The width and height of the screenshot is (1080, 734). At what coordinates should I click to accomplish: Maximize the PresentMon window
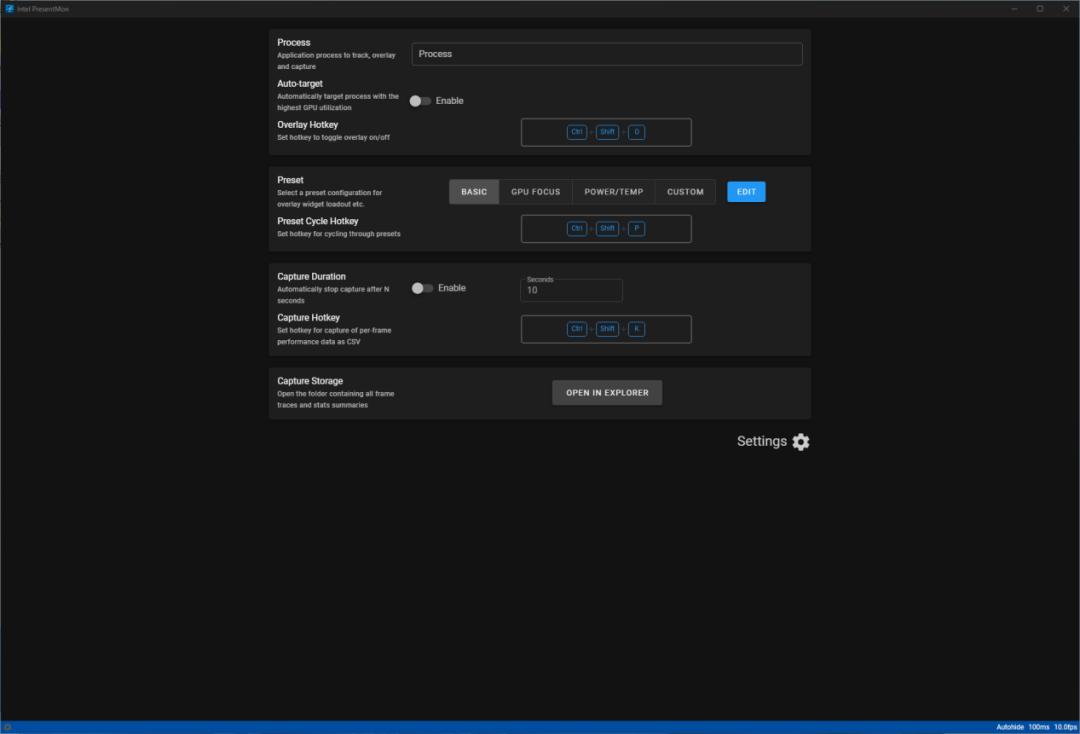click(1040, 9)
